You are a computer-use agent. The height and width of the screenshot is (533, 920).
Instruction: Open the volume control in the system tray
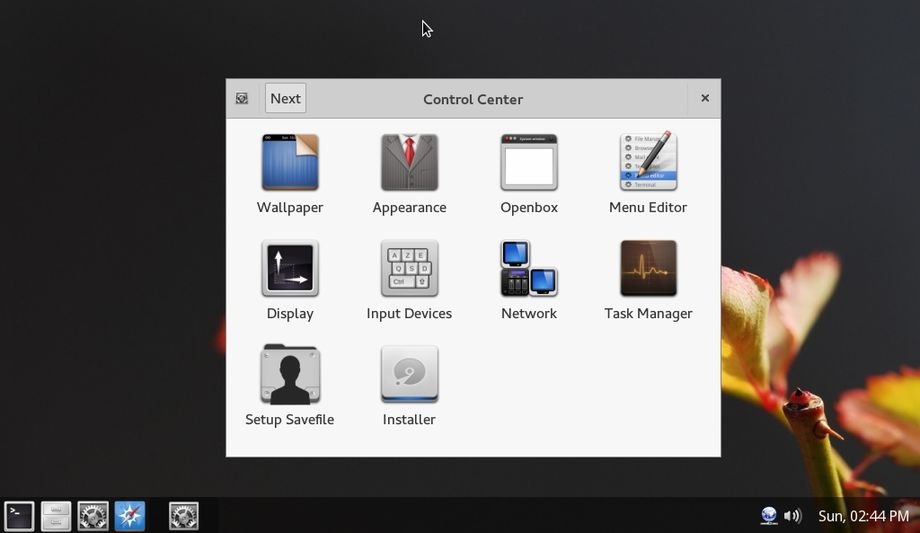click(792, 516)
